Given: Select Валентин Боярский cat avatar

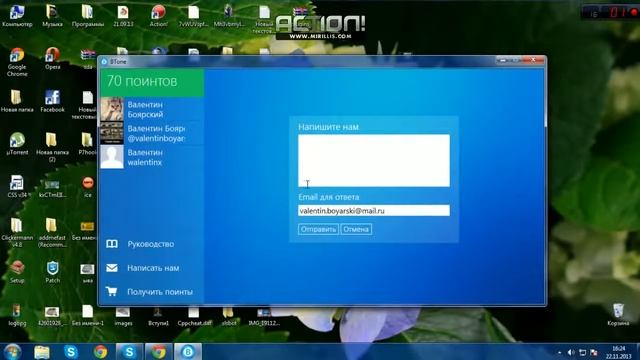Looking at the screenshot, I should click(x=112, y=109).
